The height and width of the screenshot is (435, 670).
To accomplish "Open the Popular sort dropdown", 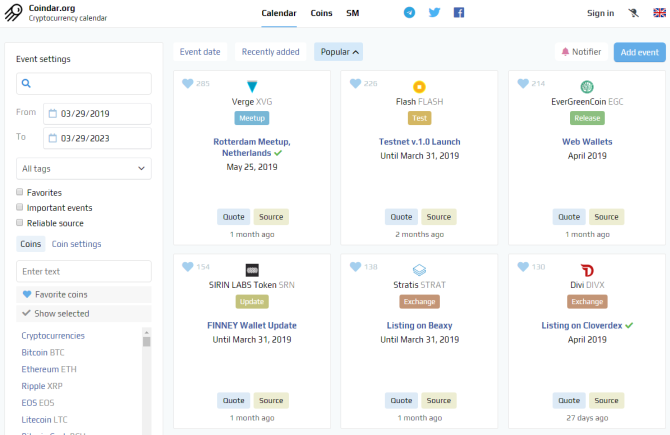I will click(x=338, y=52).
